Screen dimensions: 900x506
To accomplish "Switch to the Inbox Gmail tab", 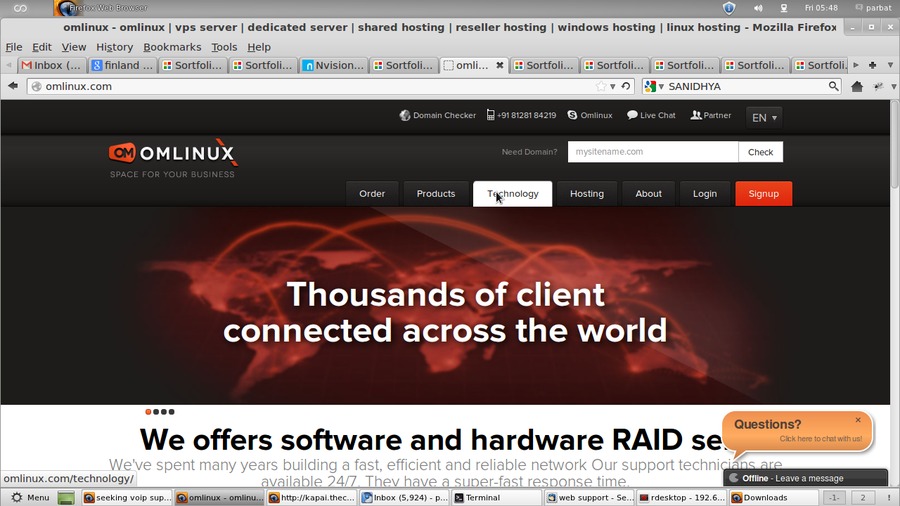I will 52,65.
